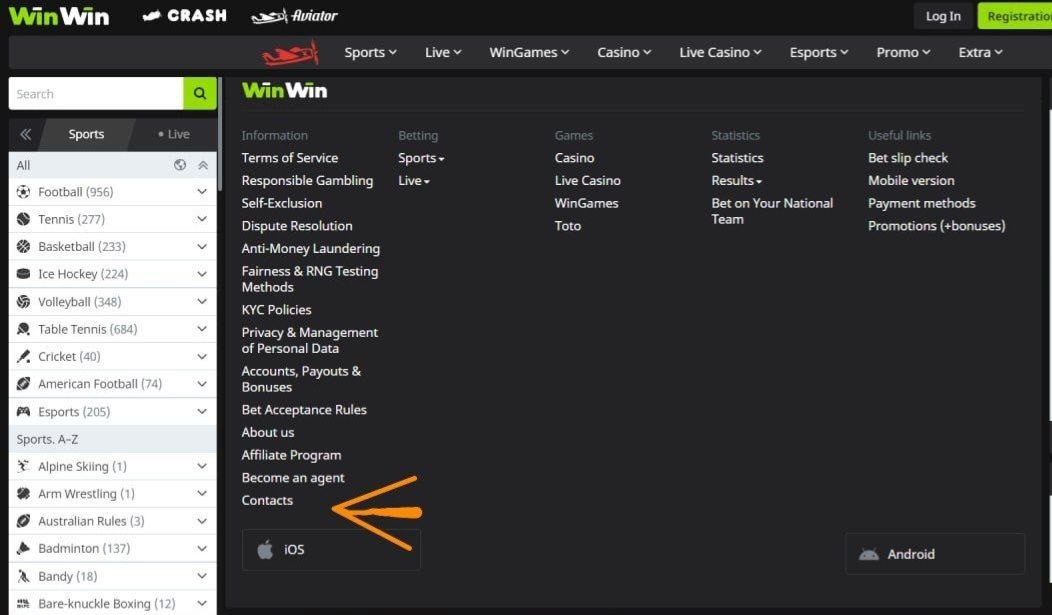This screenshot has height=615, width=1052.
Task: Open the Aviator game logo link
Action: pos(295,15)
